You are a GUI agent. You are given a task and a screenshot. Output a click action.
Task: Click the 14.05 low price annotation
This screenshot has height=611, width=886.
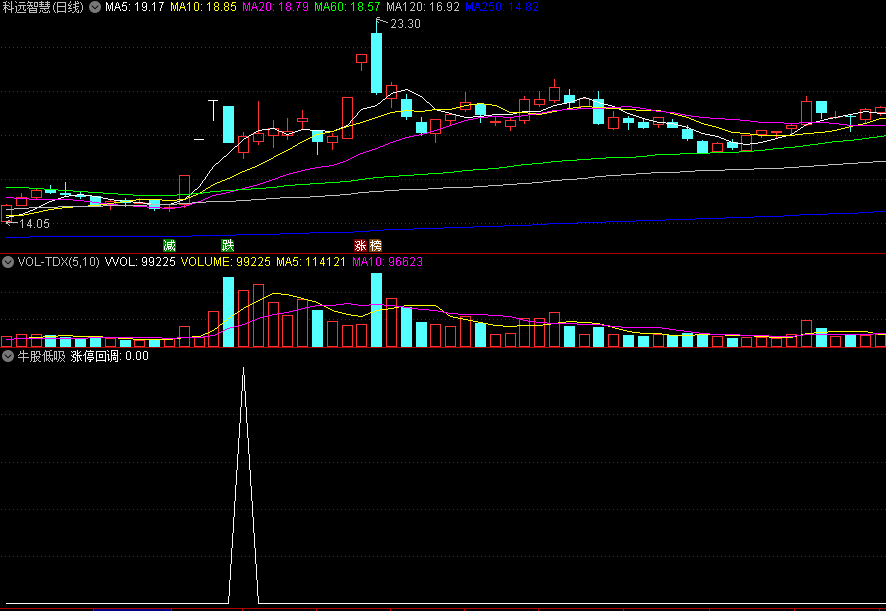tap(34, 224)
